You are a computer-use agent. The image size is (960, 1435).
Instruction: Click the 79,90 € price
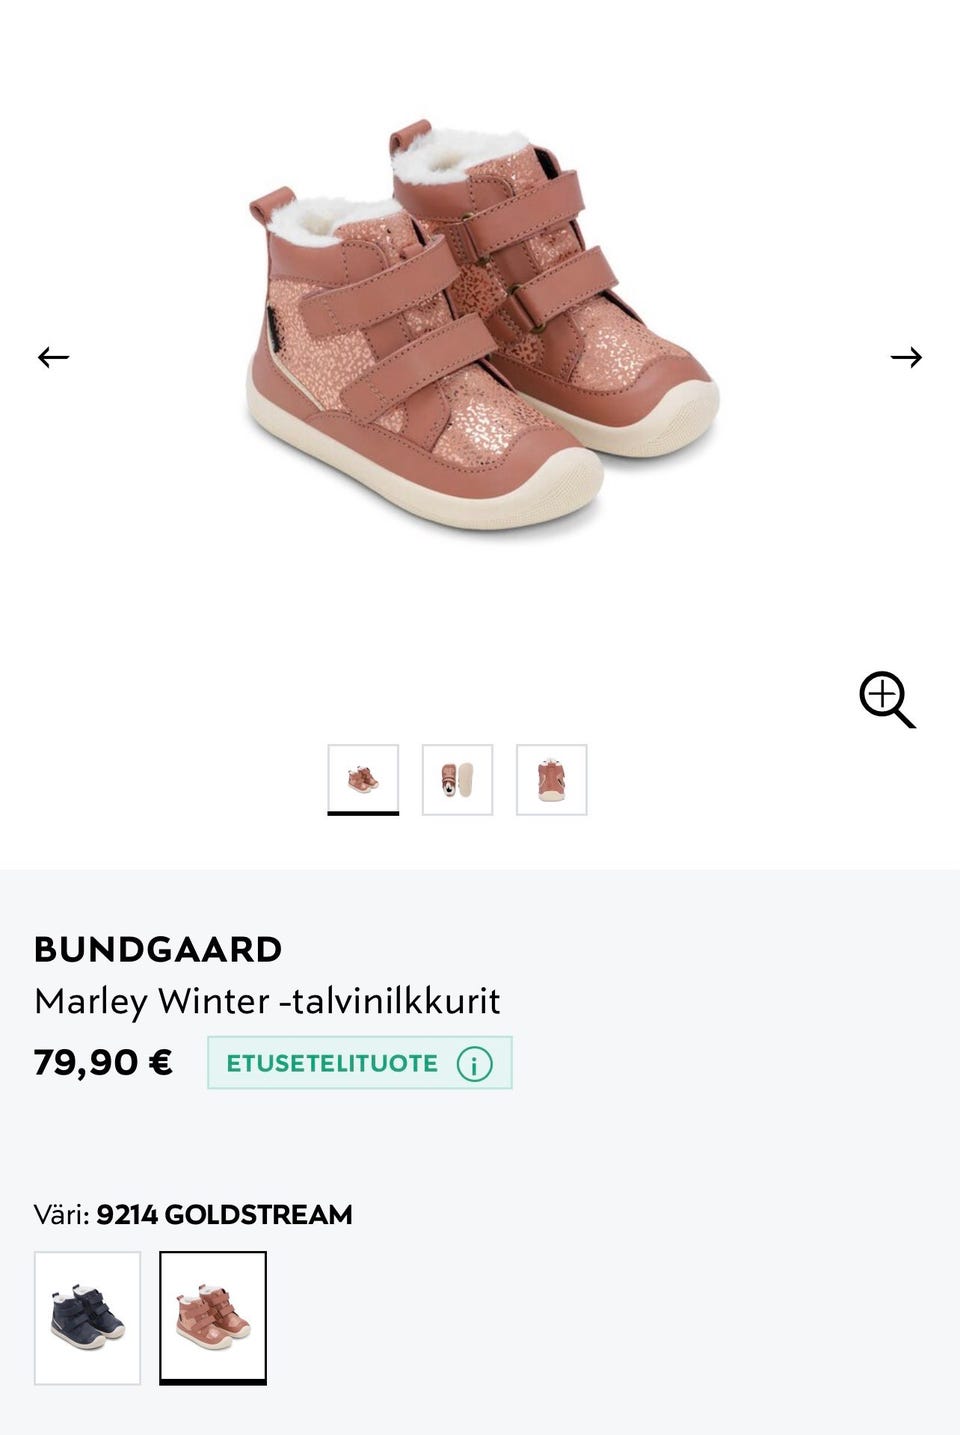coord(103,1062)
